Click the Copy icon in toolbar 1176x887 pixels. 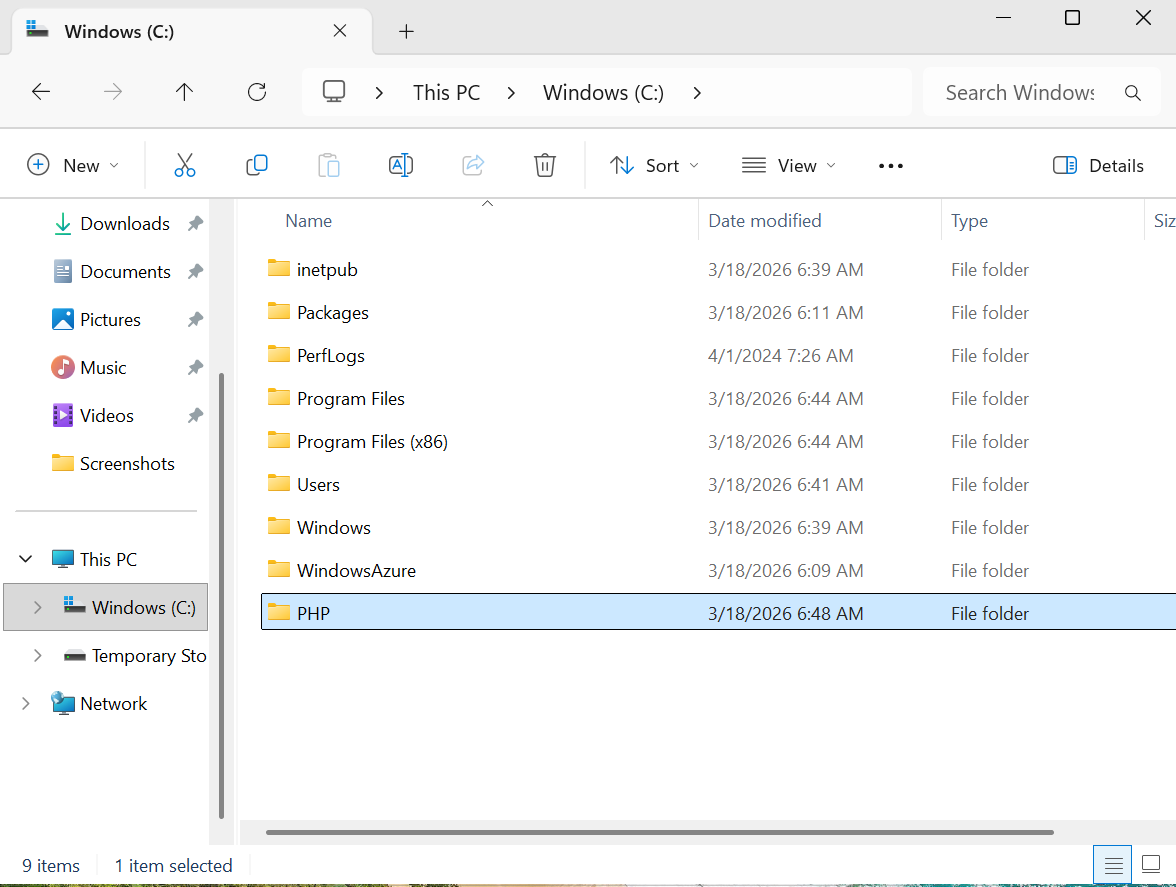coord(256,165)
